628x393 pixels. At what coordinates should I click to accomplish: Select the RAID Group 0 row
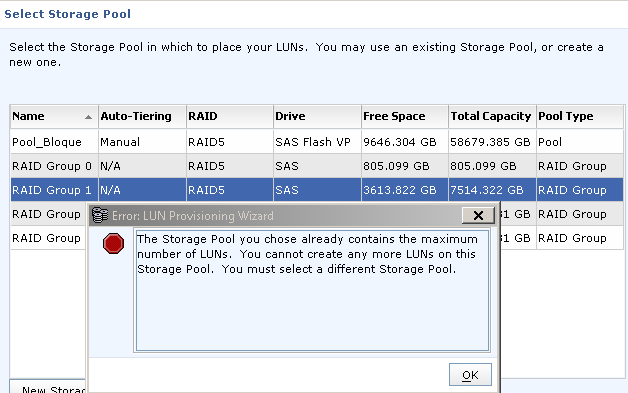pyautogui.click(x=317, y=166)
